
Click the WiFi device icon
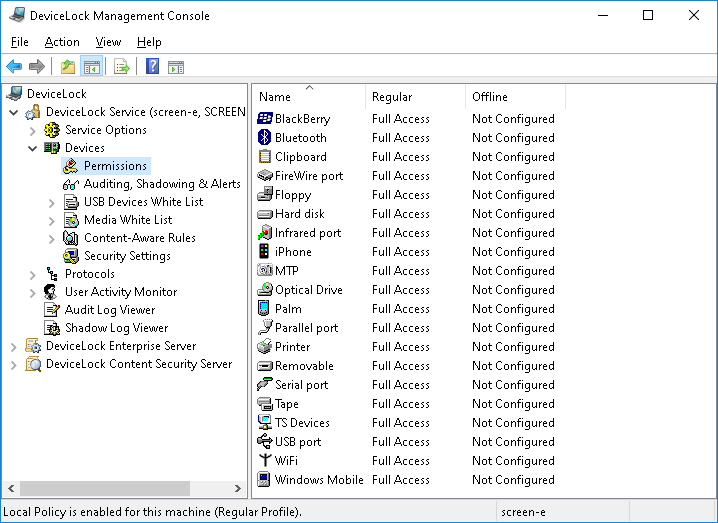coord(265,461)
